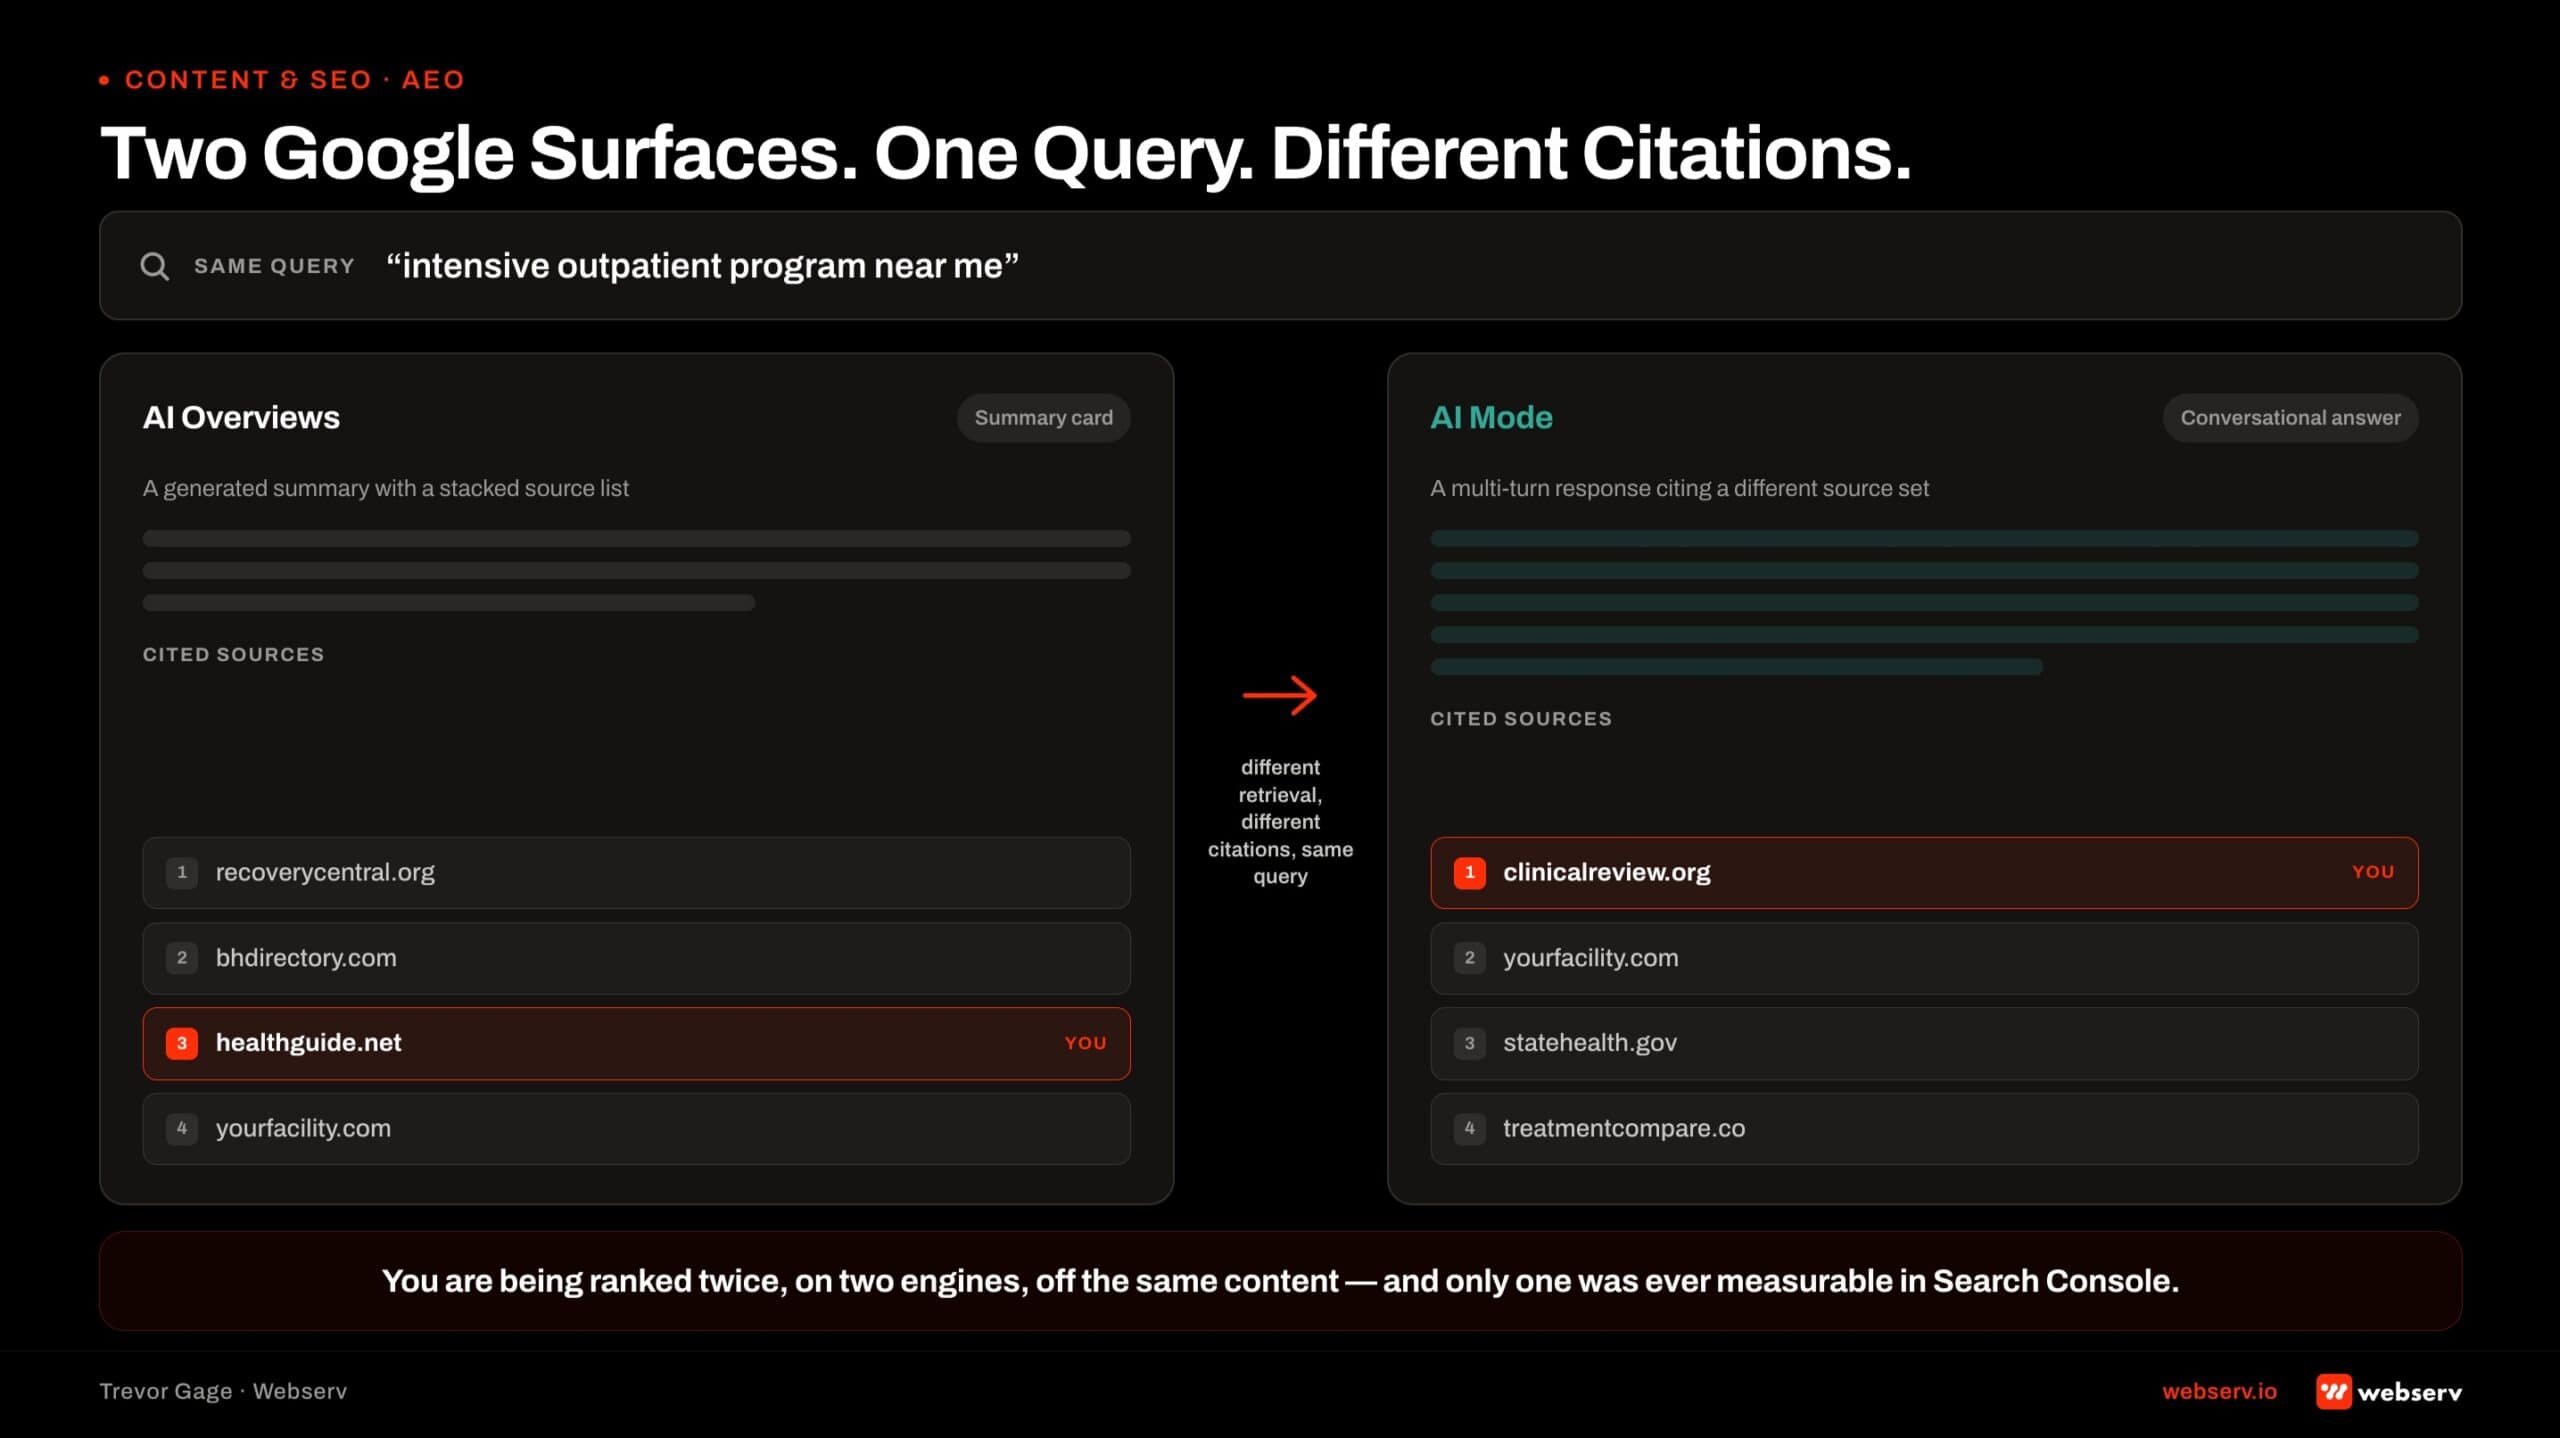Click number badge 1 beside clinicalreview.org
The height and width of the screenshot is (1438, 2560).
click(x=1469, y=872)
